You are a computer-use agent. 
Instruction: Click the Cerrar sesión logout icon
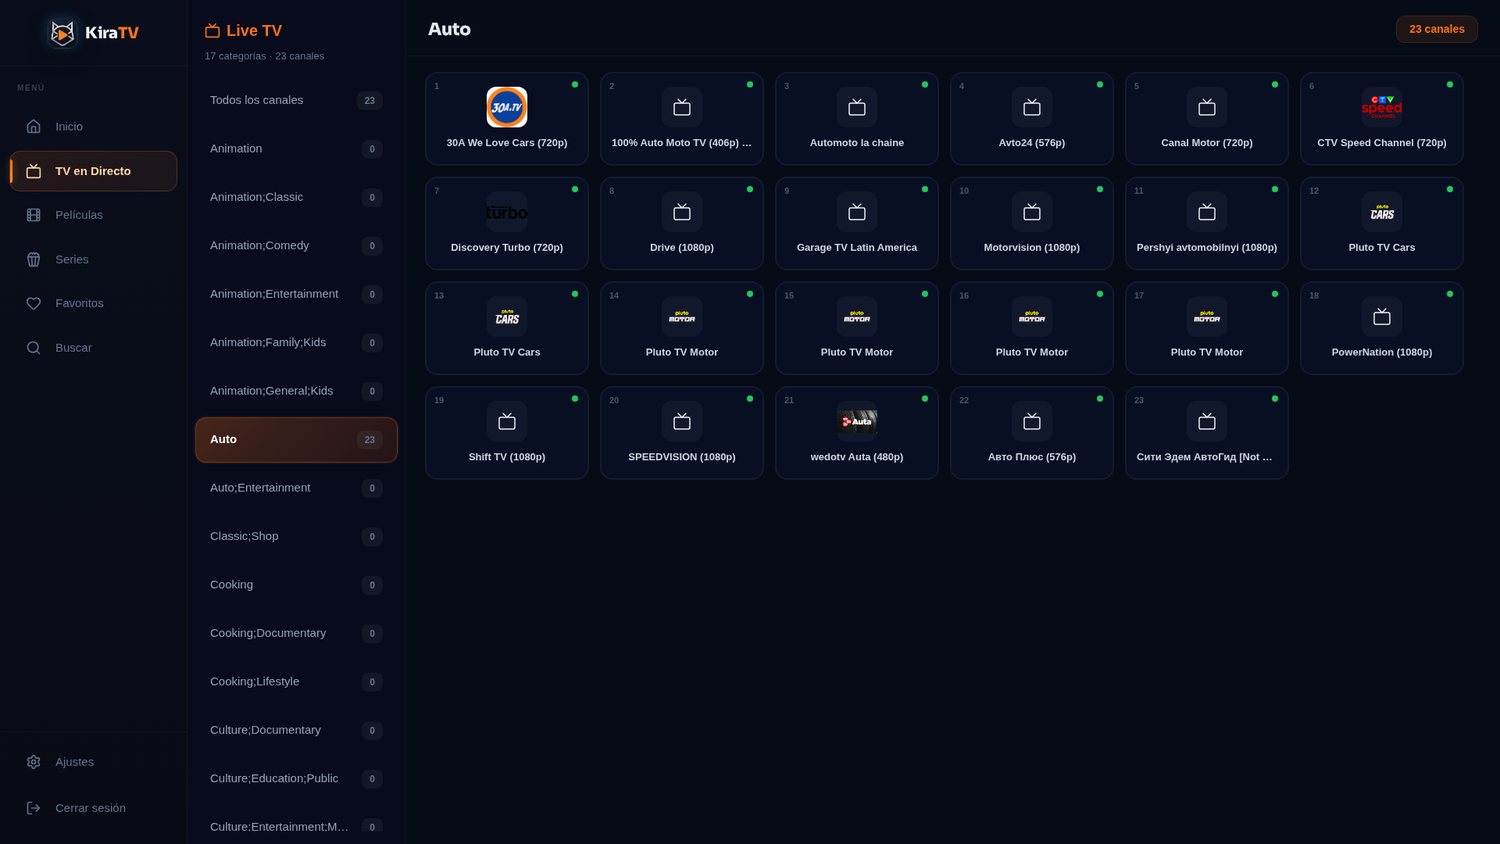[x=33, y=808]
